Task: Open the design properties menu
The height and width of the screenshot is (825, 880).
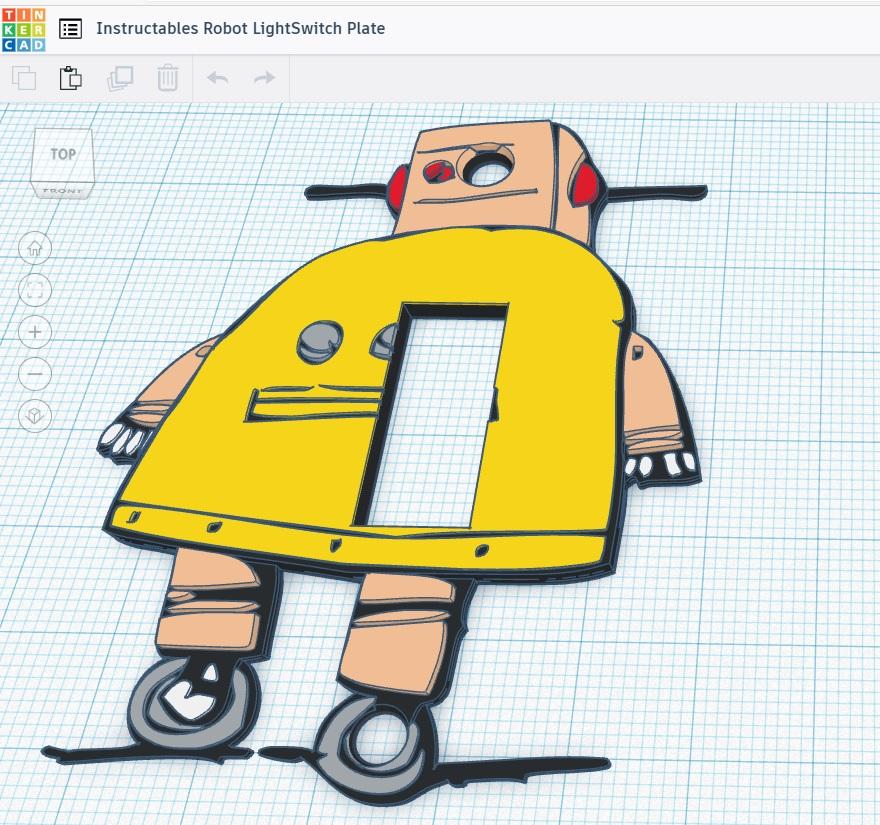Action: [x=69, y=29]
